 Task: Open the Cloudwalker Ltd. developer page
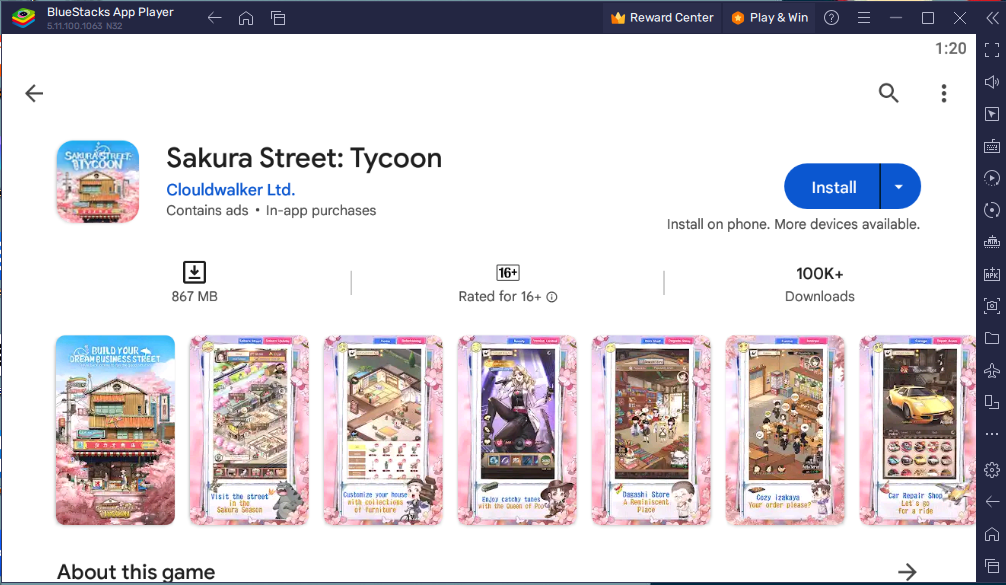(x=230, y=190)
